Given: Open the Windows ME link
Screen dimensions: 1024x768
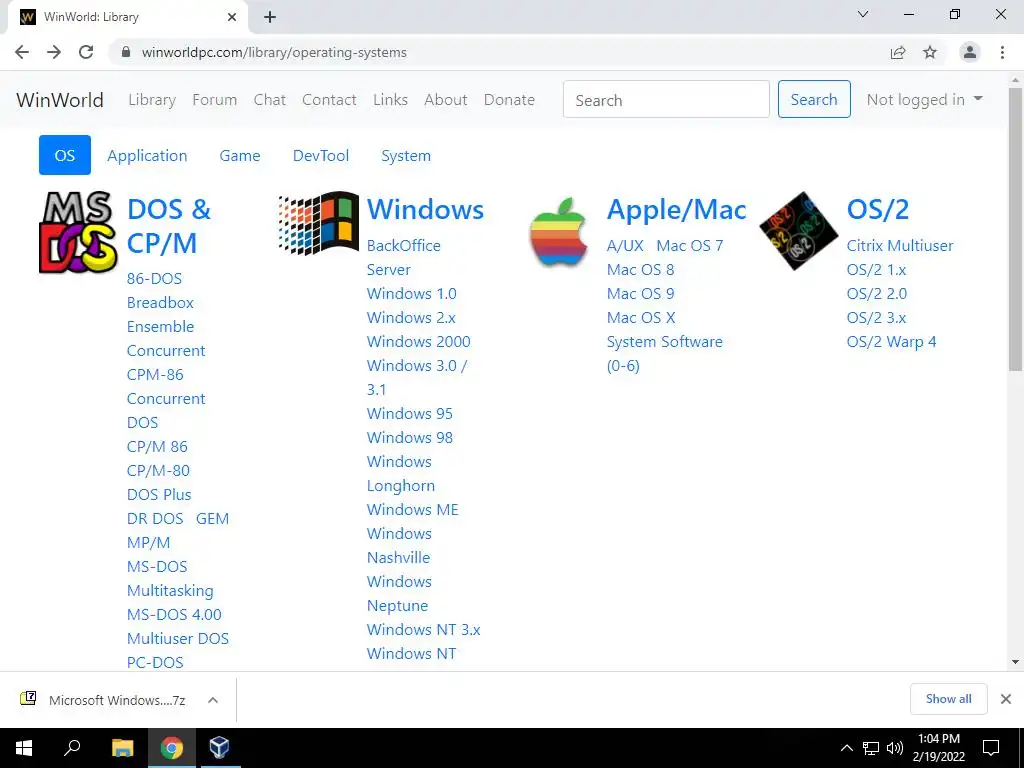Looking at the screenshot, I should click(413, 509).
